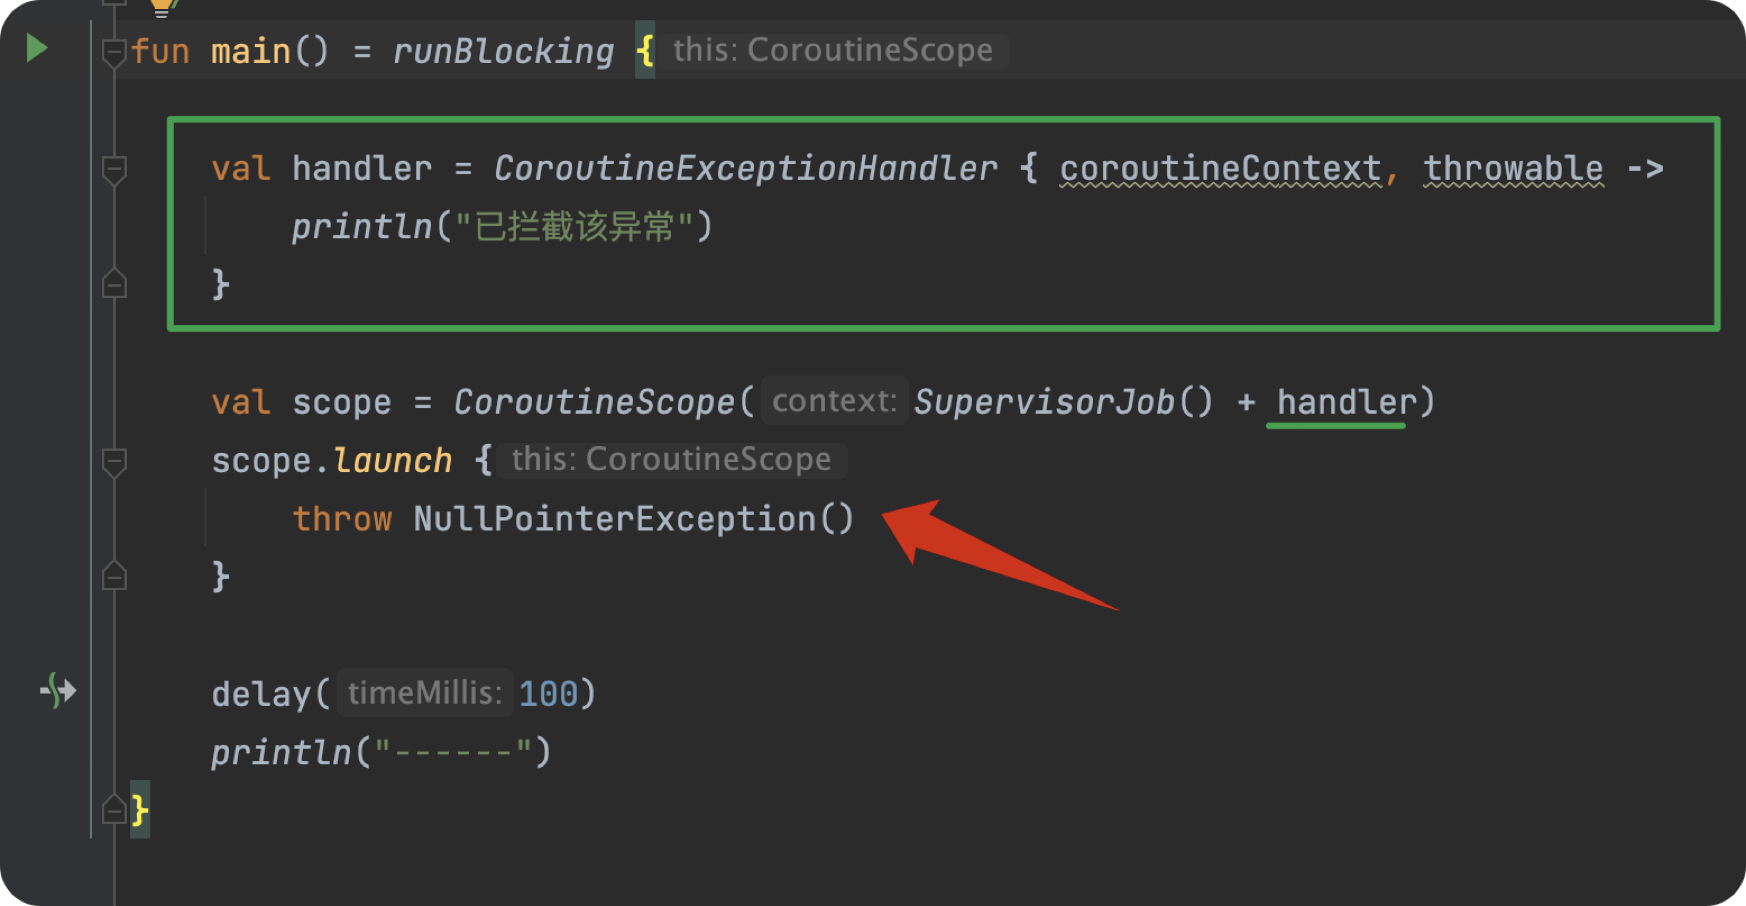
Task: Click the 'this: CoroutineScope' hint after scope.launch
Action: [671, 459]
